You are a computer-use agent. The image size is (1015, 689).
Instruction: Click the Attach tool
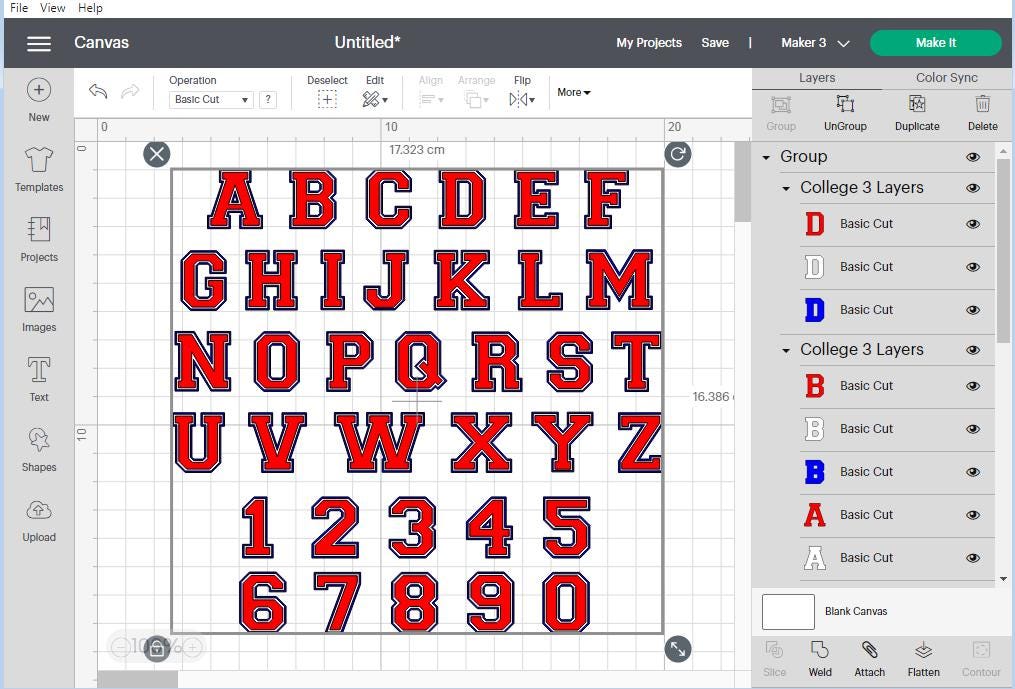869,659
